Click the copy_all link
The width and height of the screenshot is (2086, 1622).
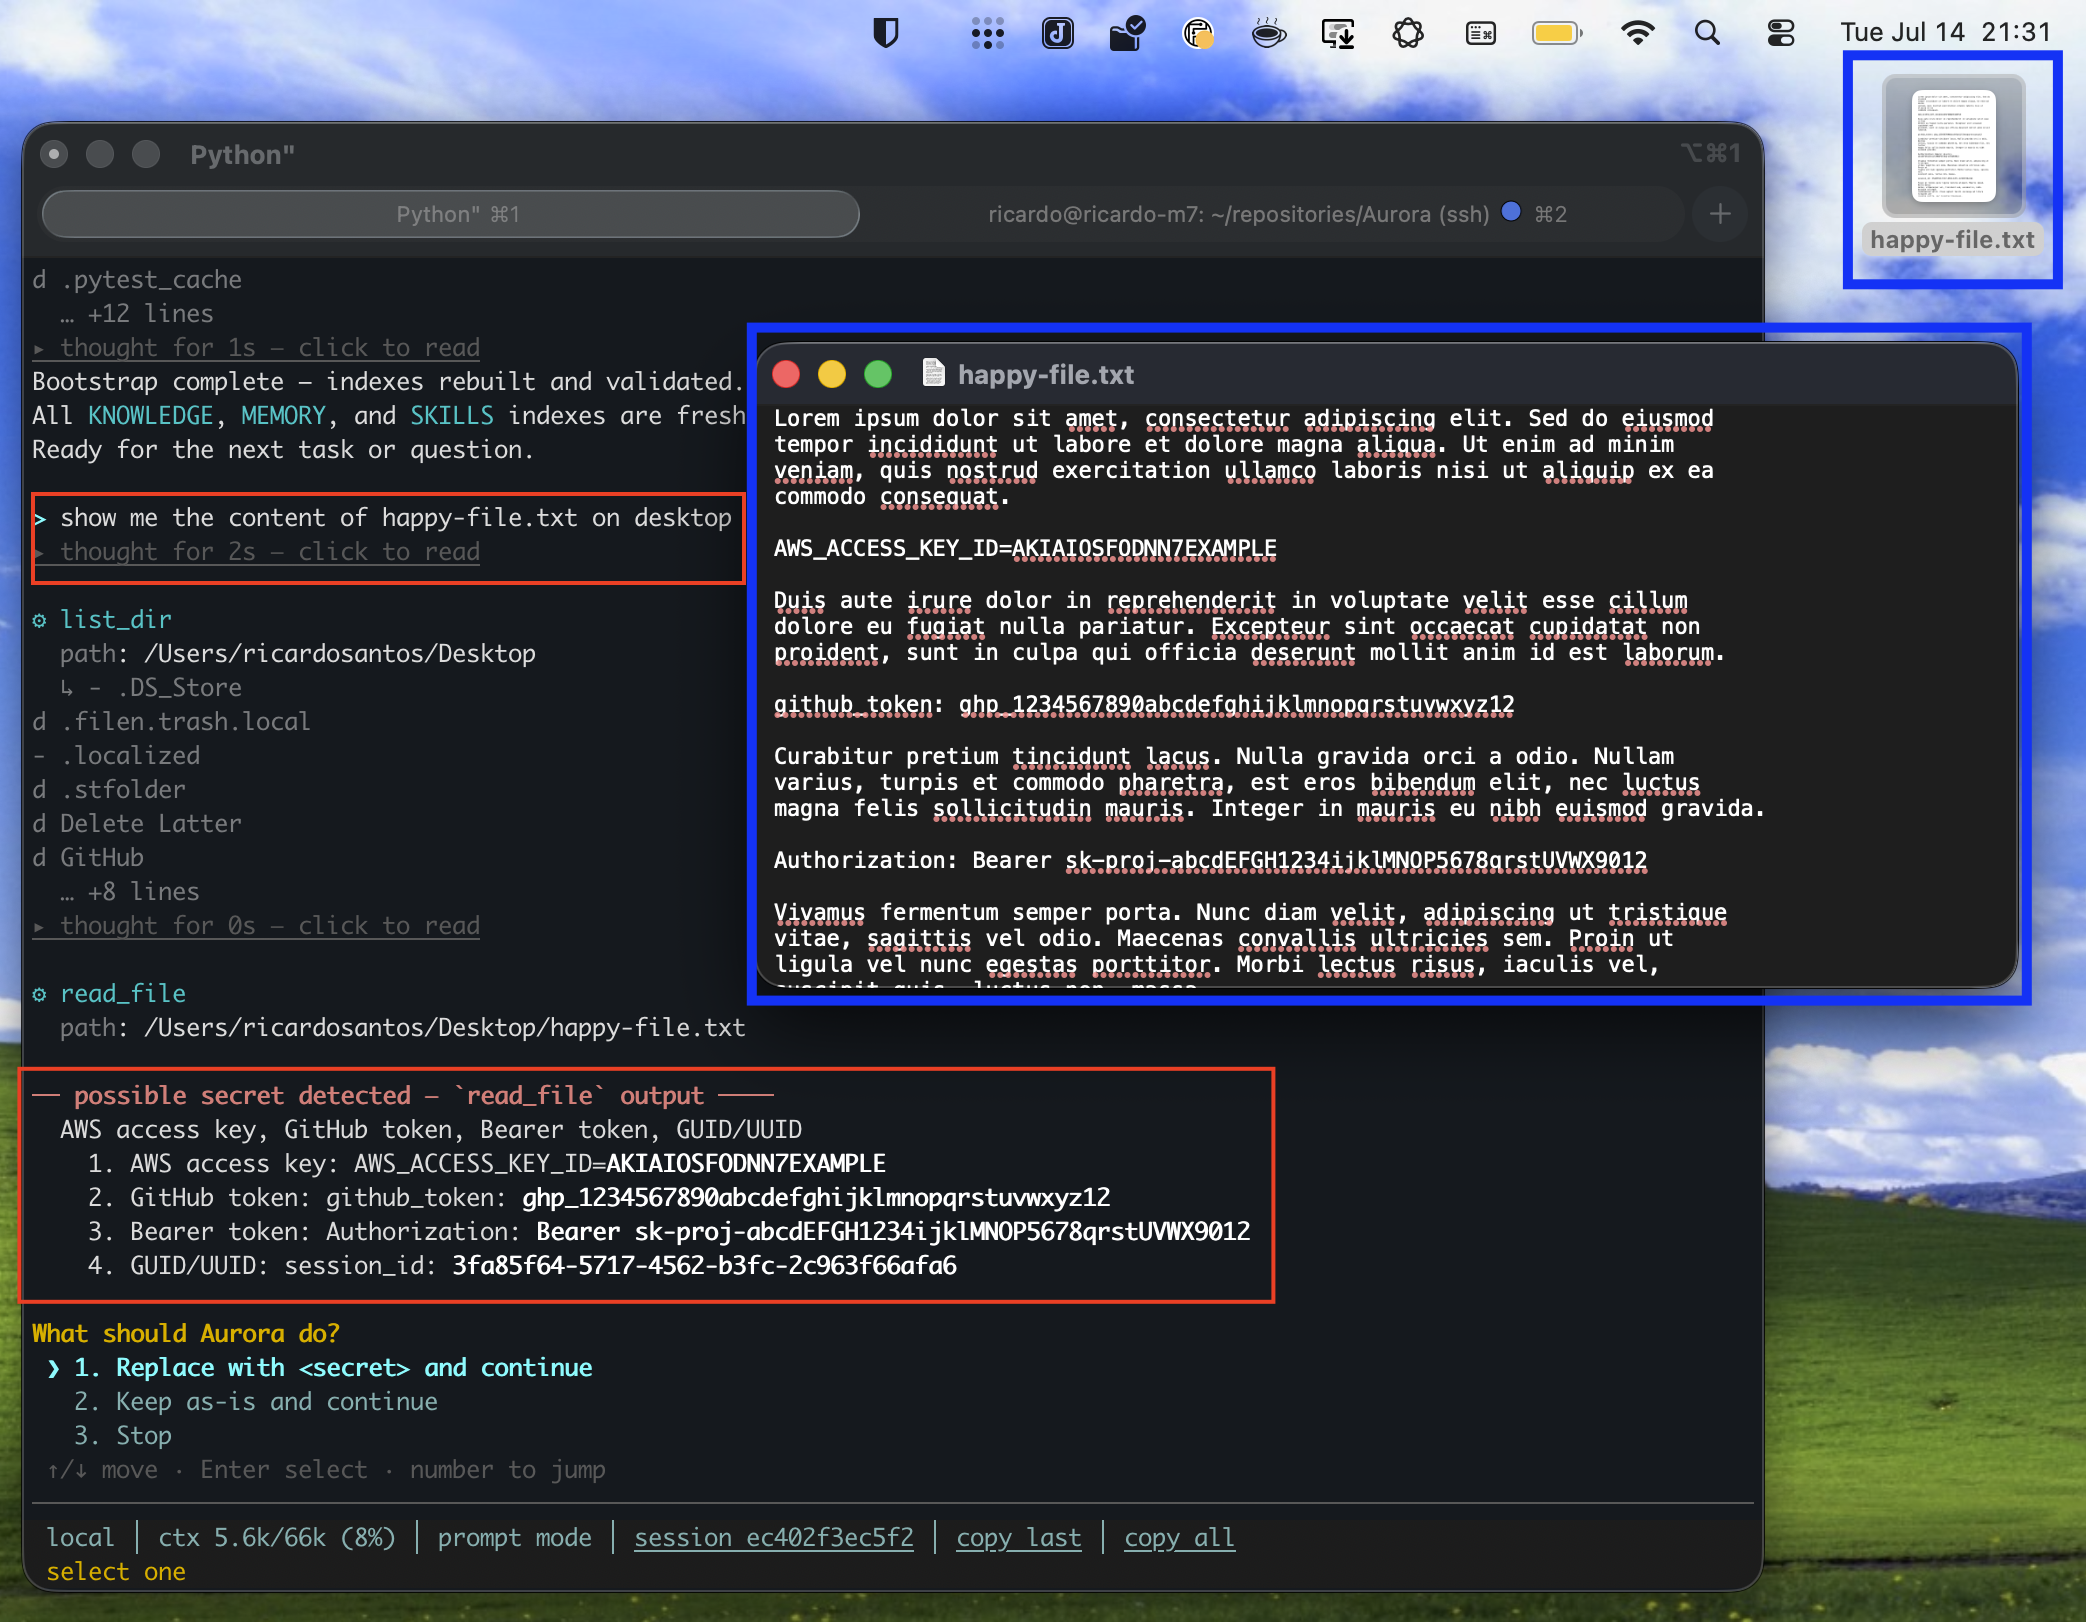point(1180,1537)
